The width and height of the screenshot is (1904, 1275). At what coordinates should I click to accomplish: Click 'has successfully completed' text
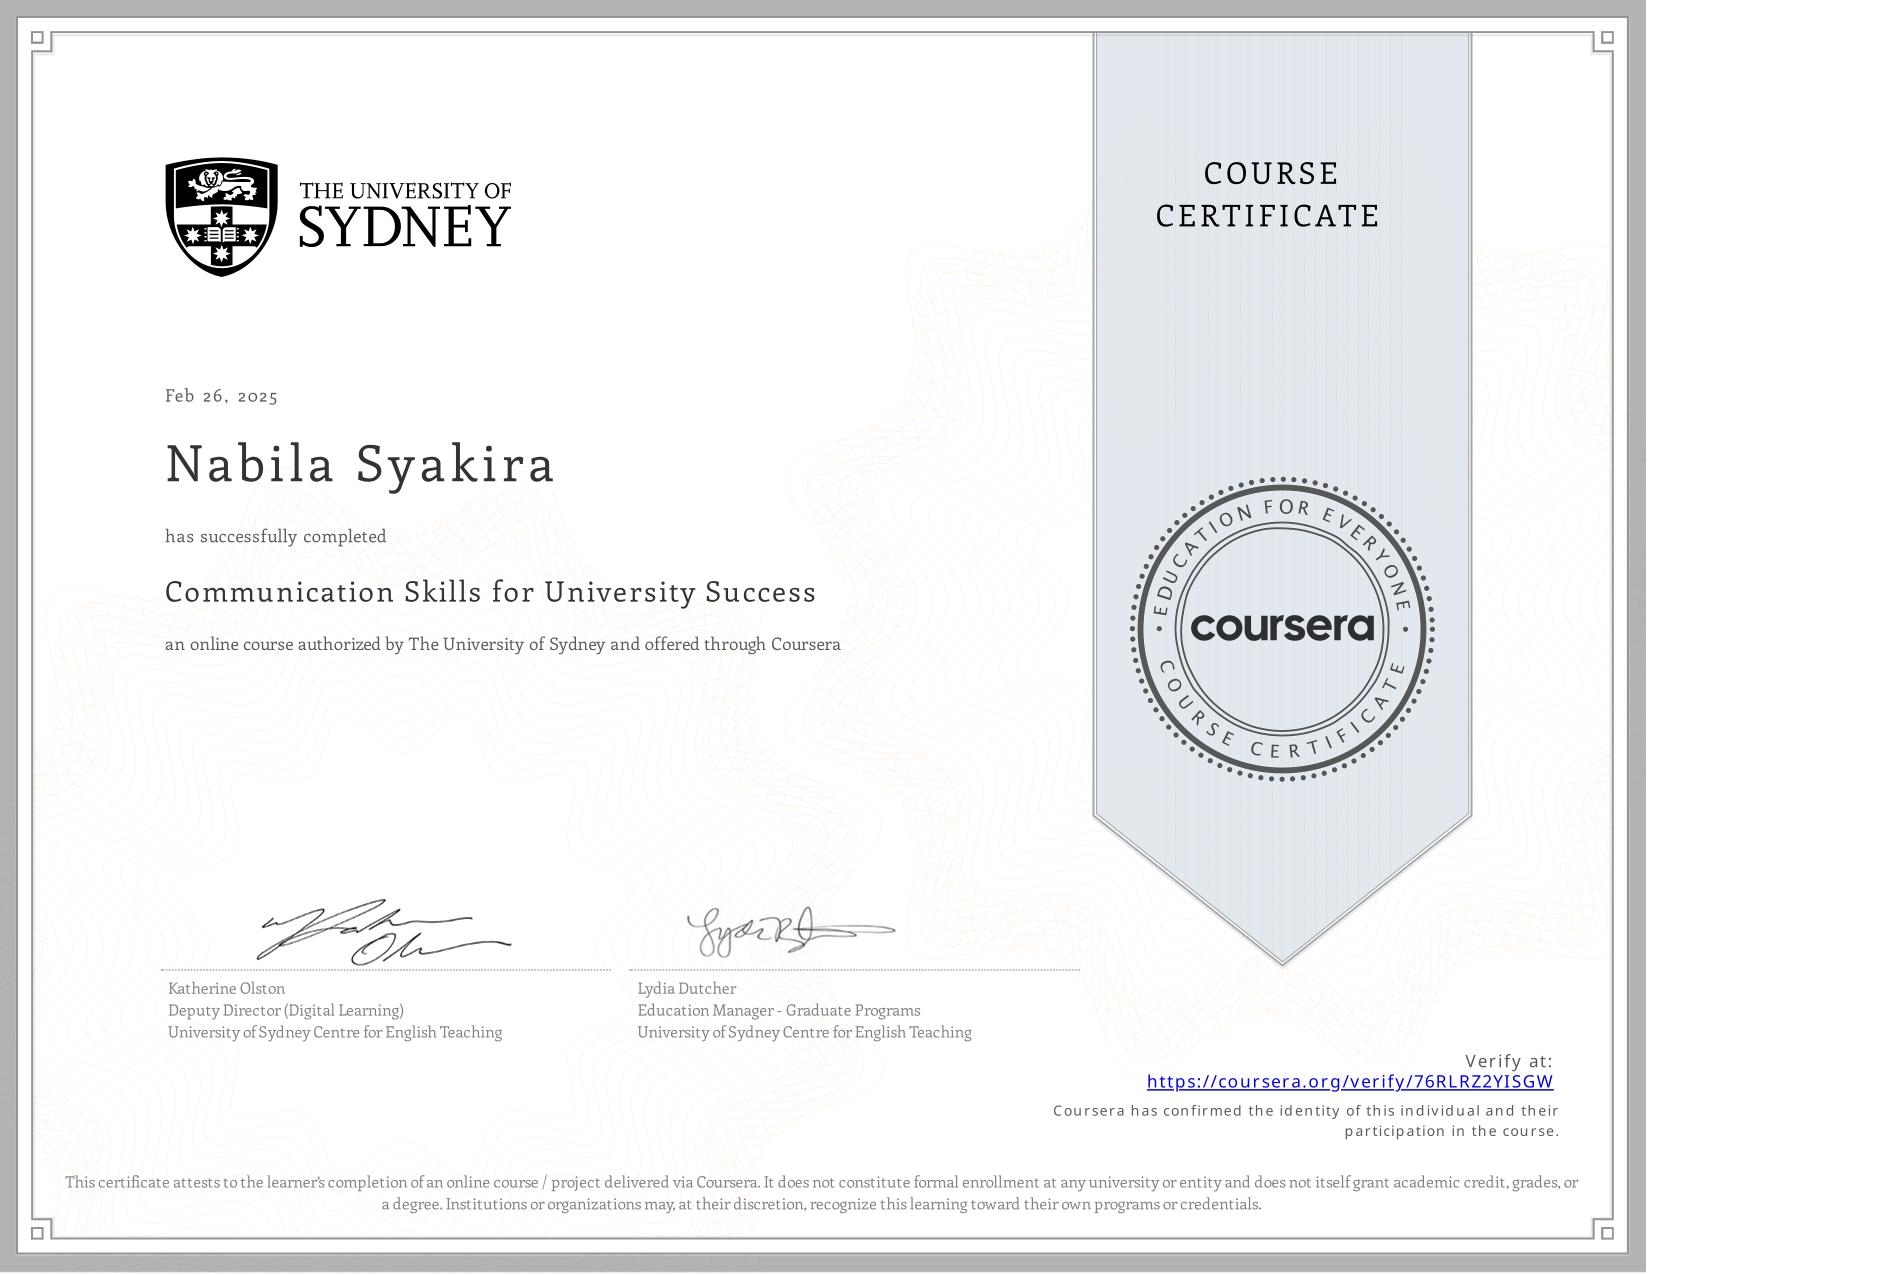pos(276,537)
